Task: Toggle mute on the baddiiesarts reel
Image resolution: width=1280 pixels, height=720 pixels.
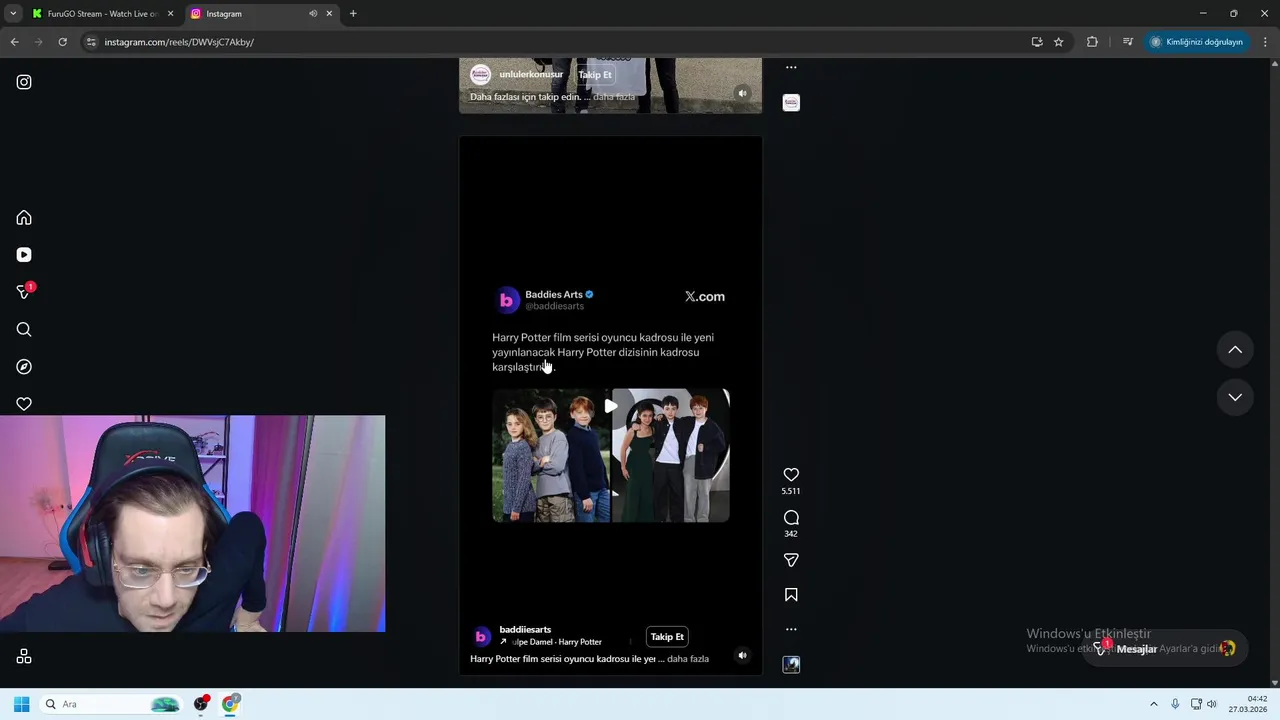Action: (x=742, y=656)
